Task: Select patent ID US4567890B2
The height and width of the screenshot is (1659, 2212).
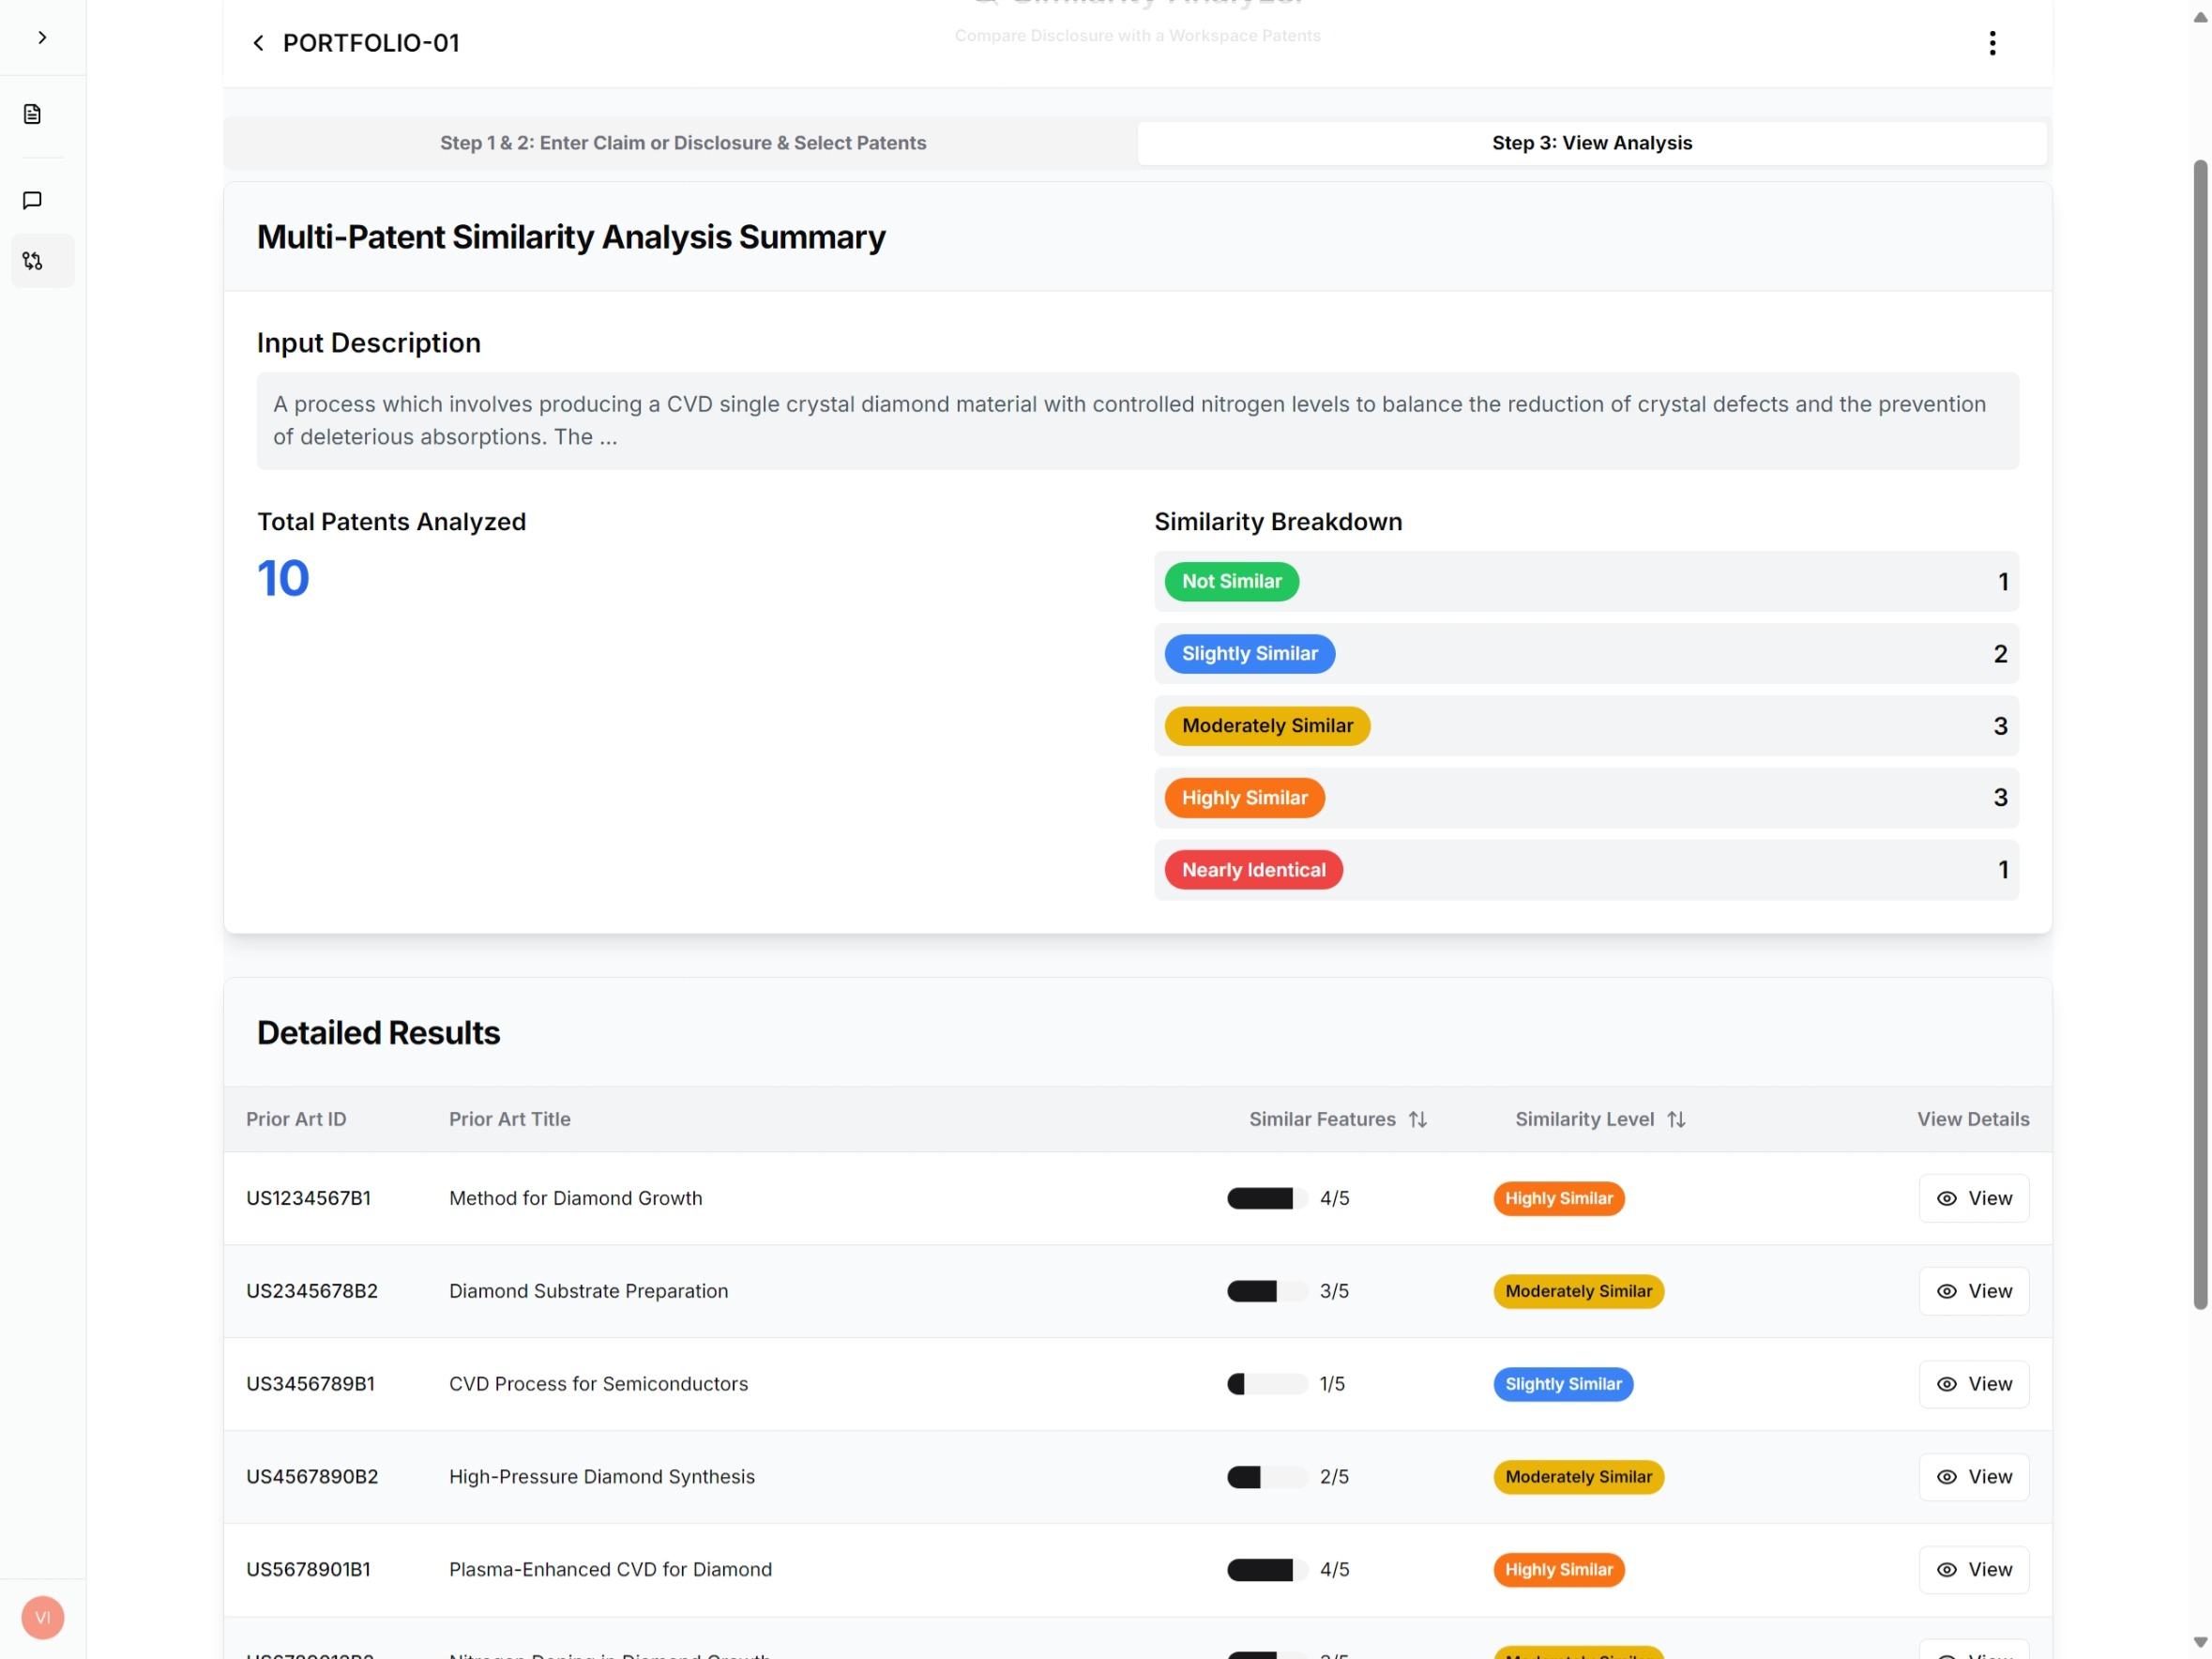Action: click(x=312, y=1477)
